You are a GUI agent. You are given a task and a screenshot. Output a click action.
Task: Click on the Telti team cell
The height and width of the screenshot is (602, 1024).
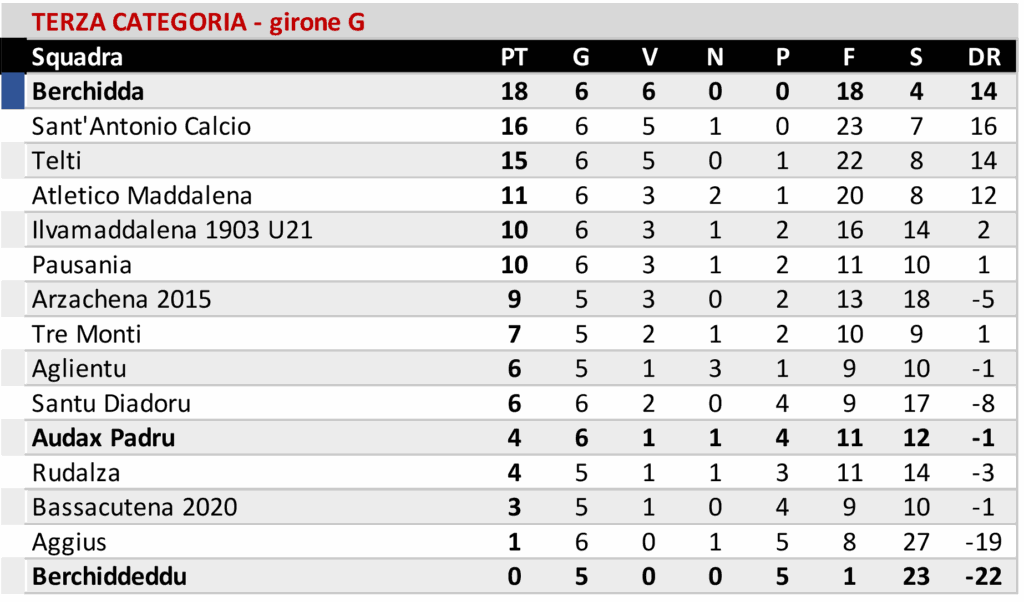[x=57, y=161]
